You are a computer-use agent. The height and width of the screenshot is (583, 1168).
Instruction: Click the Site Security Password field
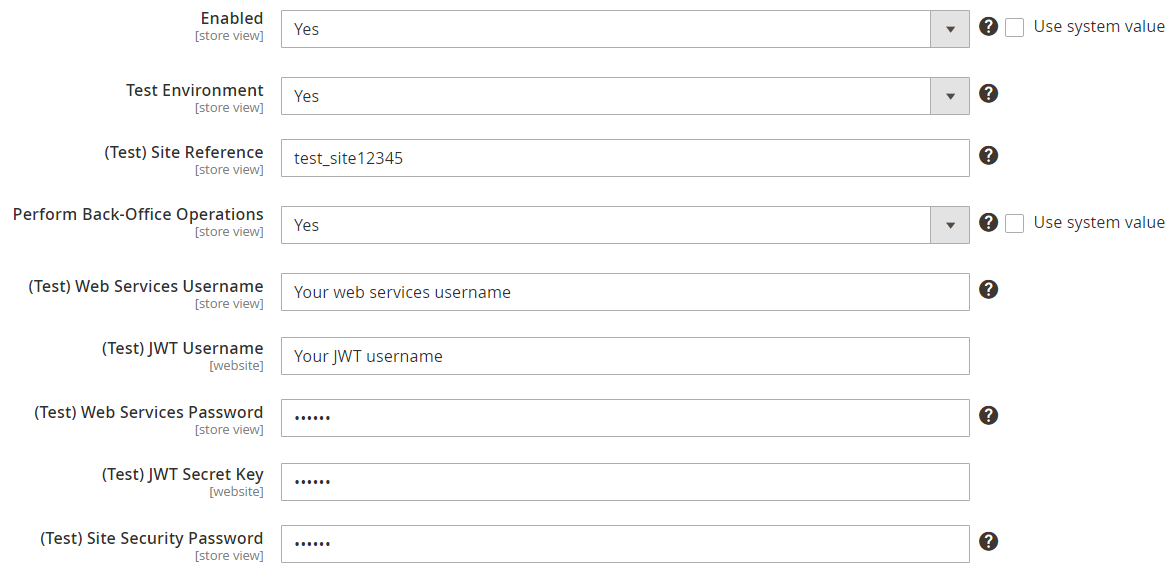pyautogui.click(x=625, y=544)
